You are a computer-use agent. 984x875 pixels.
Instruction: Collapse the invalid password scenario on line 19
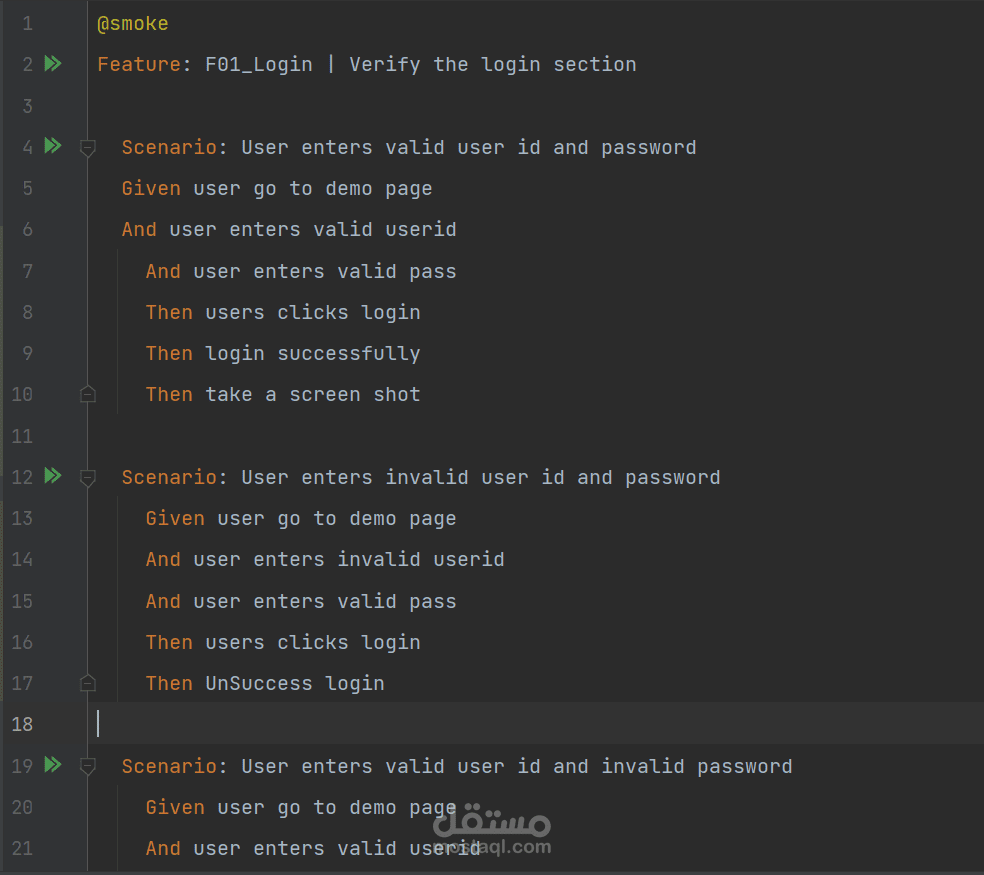[x=88, y=767]
